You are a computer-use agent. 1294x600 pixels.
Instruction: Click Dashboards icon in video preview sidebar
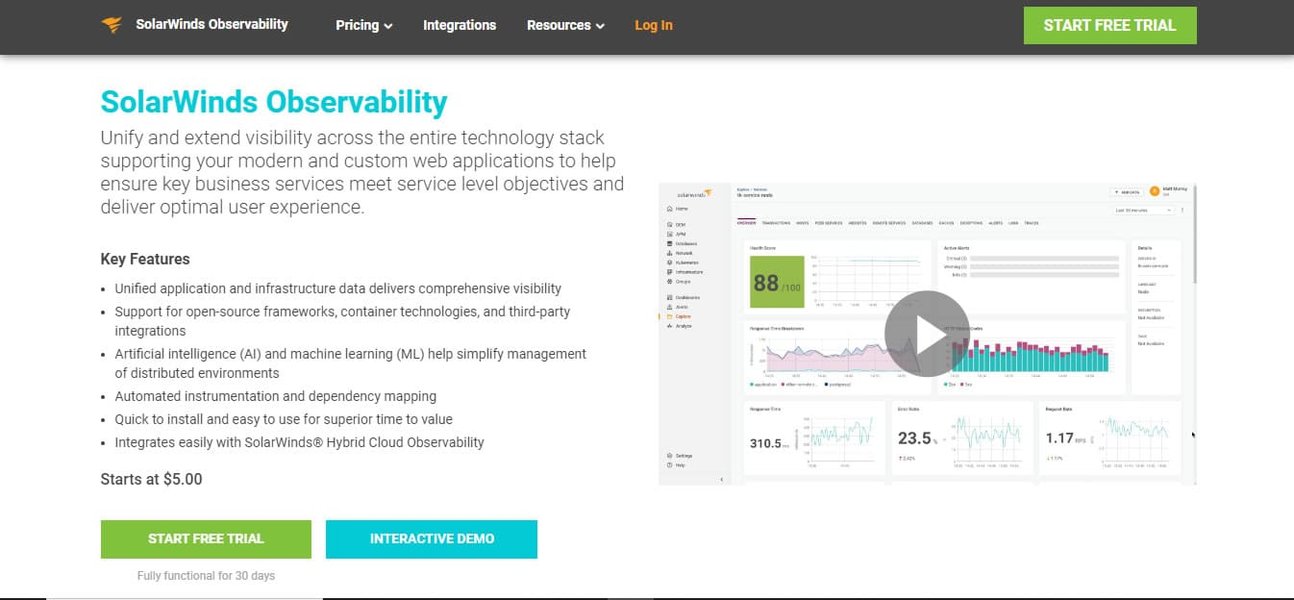point(669,298)
